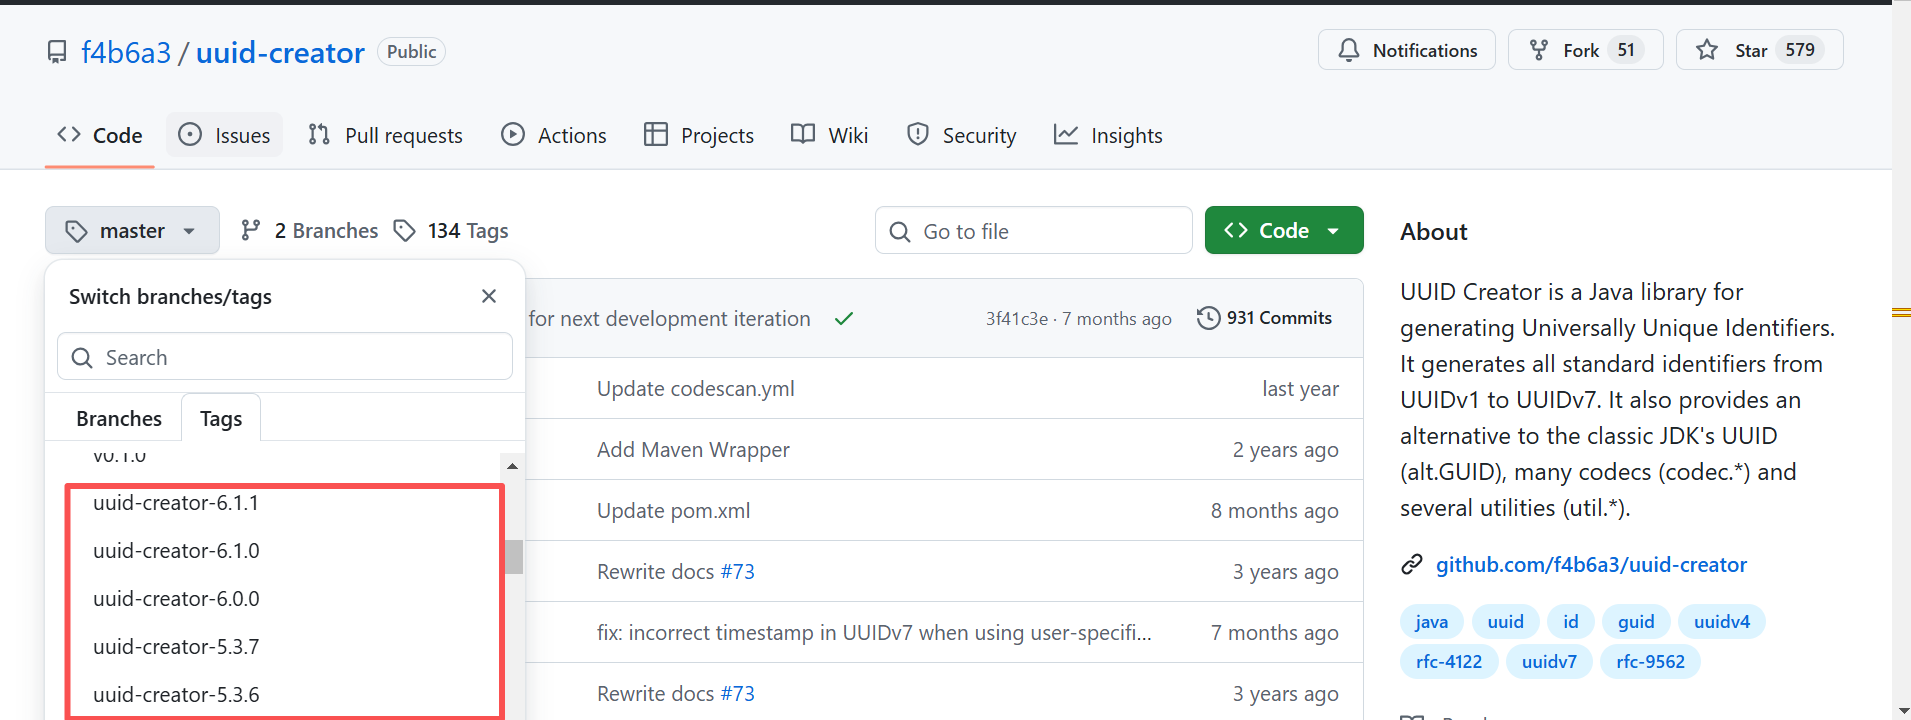Open the master branch dropdown
The image size is (1911, 720).
132,231
